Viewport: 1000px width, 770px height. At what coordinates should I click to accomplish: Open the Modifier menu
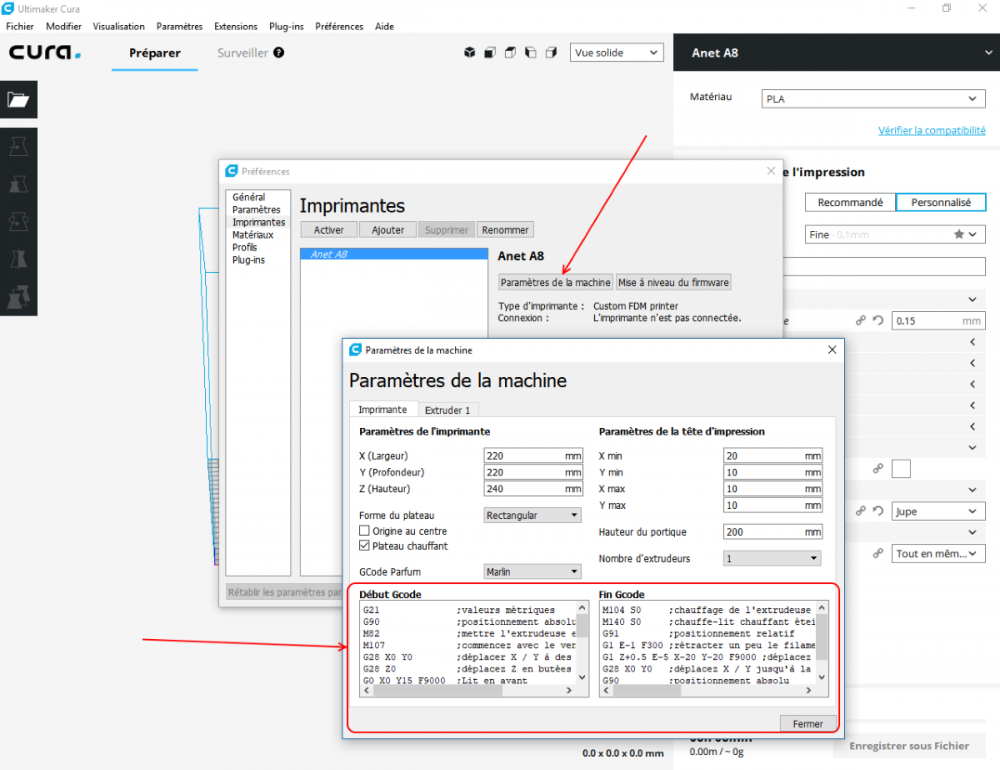[64, 26]
